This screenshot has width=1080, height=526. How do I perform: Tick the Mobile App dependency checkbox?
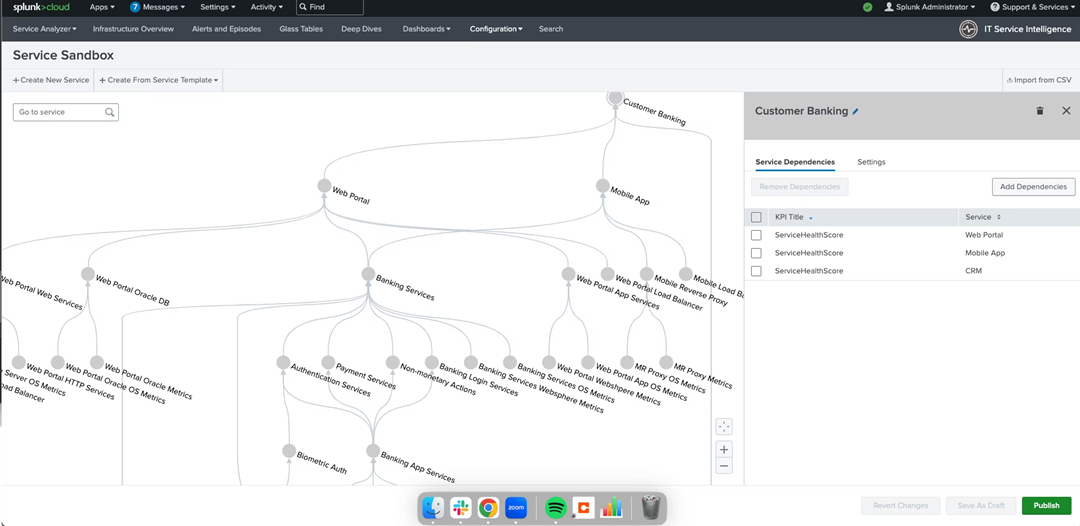[x=756, y=253]
